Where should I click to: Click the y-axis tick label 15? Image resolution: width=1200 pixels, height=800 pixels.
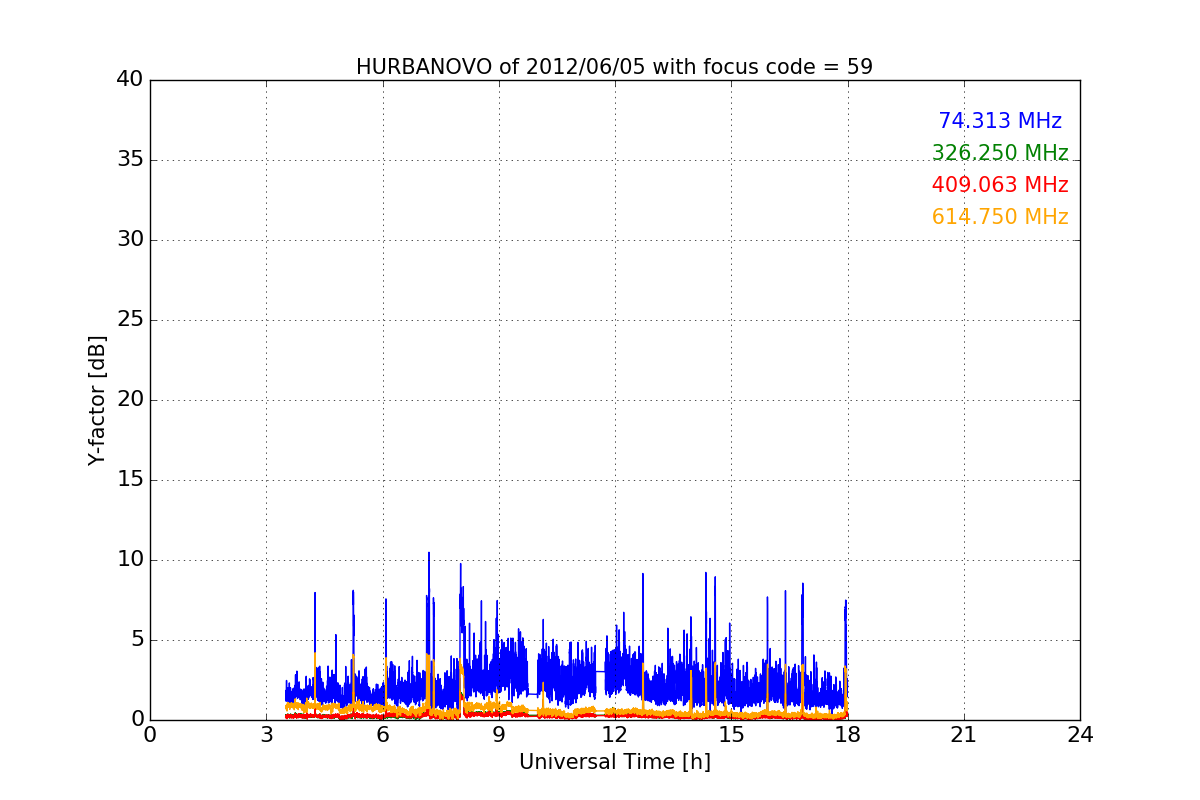[130, 480]
